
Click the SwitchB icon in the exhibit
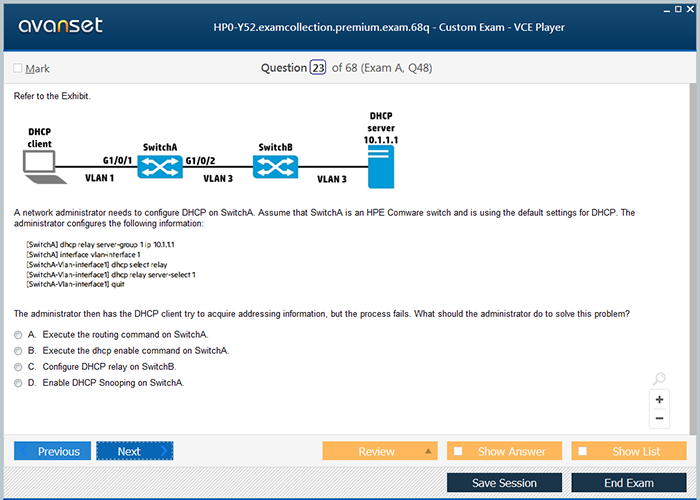275,168
